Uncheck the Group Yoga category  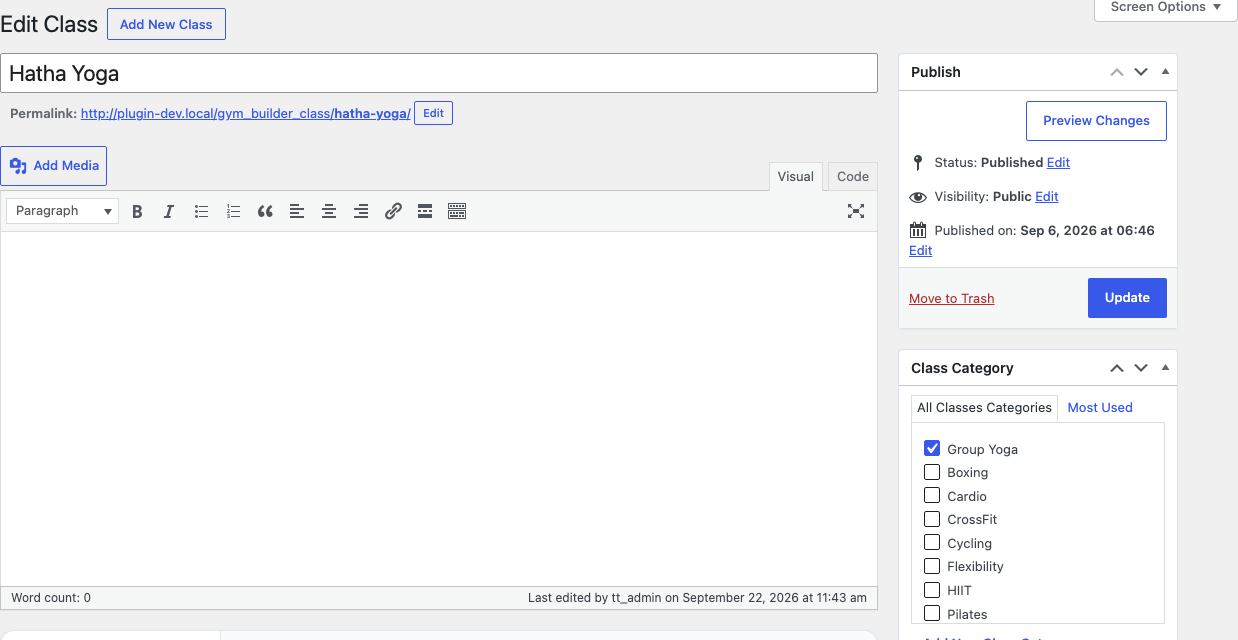[x=932, y=448]
